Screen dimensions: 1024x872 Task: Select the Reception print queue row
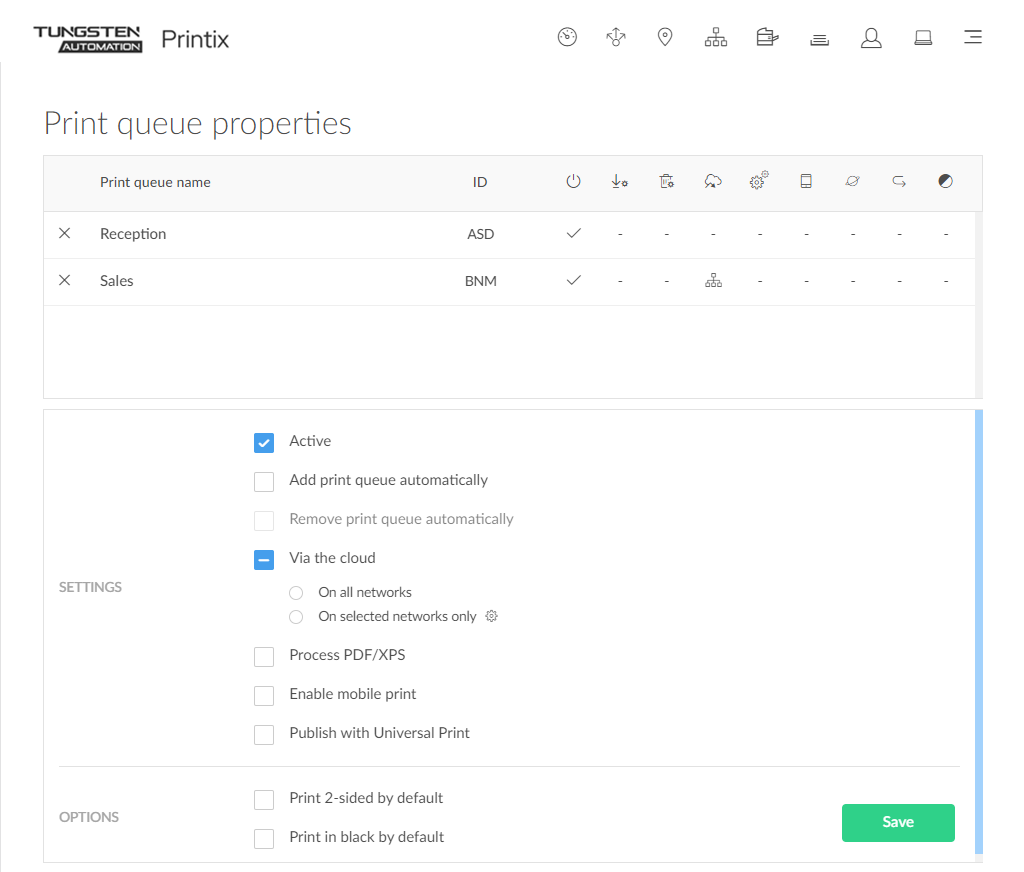click(133, 234)
